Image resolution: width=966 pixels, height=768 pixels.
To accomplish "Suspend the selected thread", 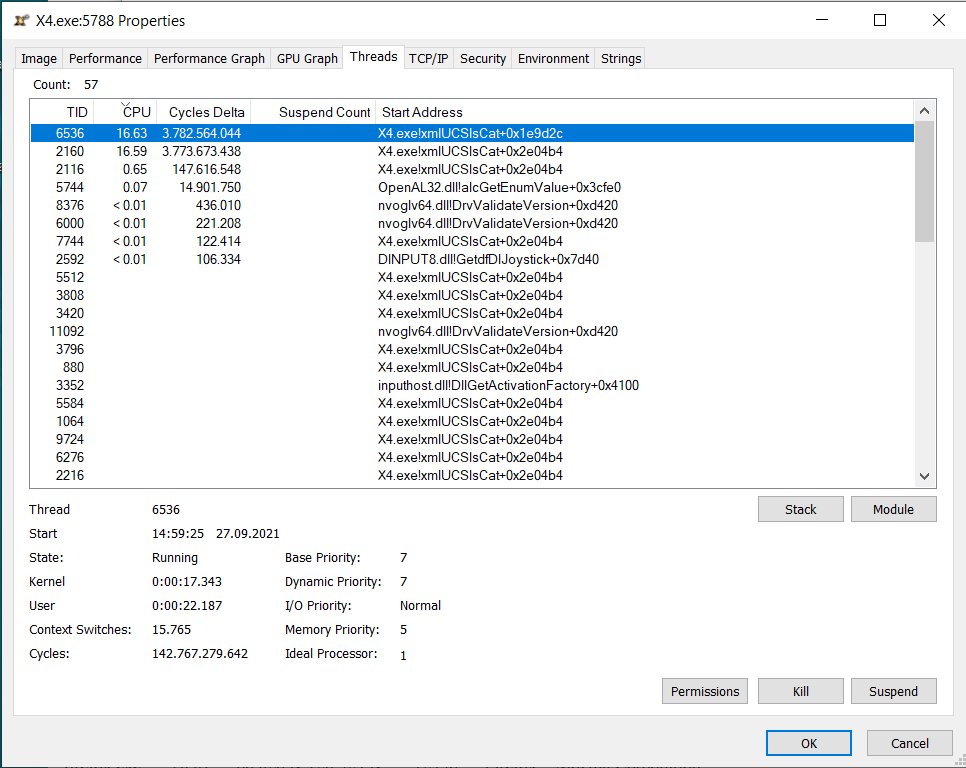I will point(893,691).
